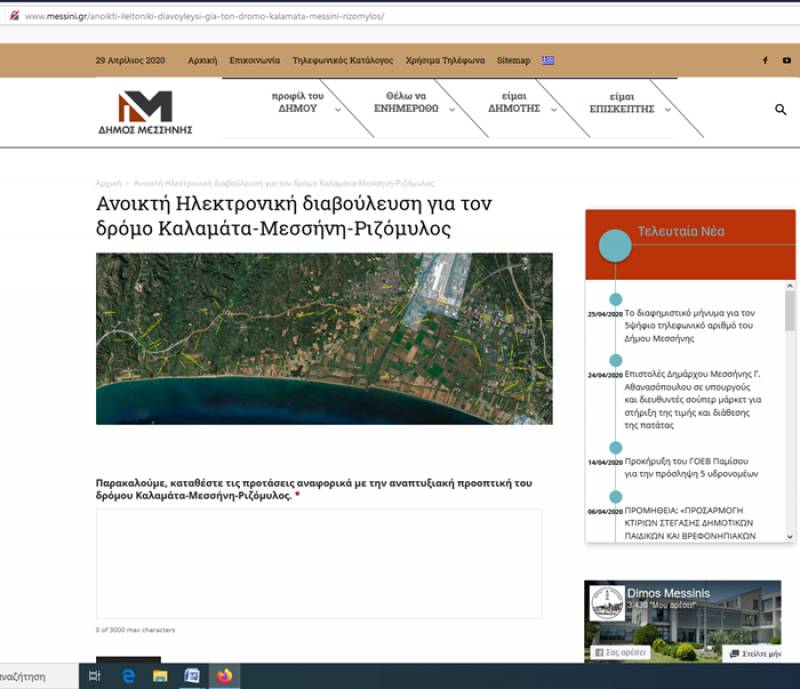Click the Αρχική breadcrumb link
800x689 pixels.
coord(108,184)
